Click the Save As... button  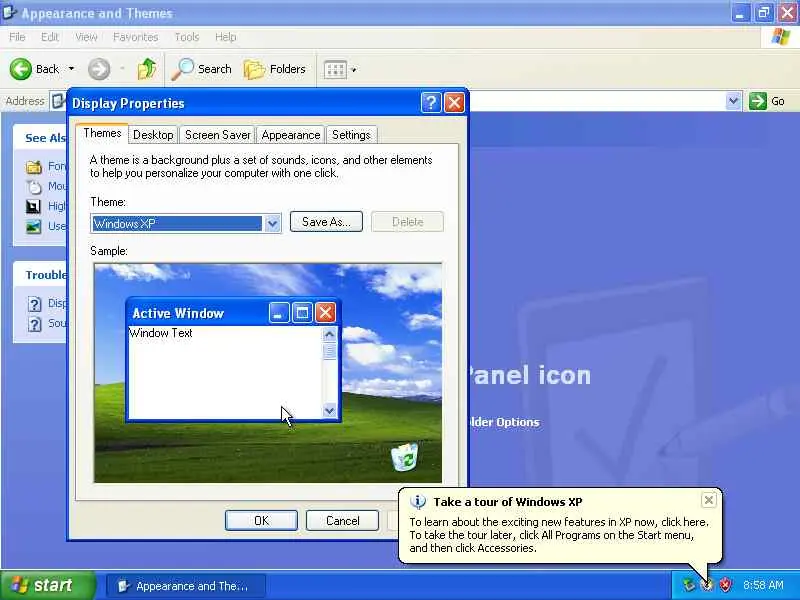326,222
